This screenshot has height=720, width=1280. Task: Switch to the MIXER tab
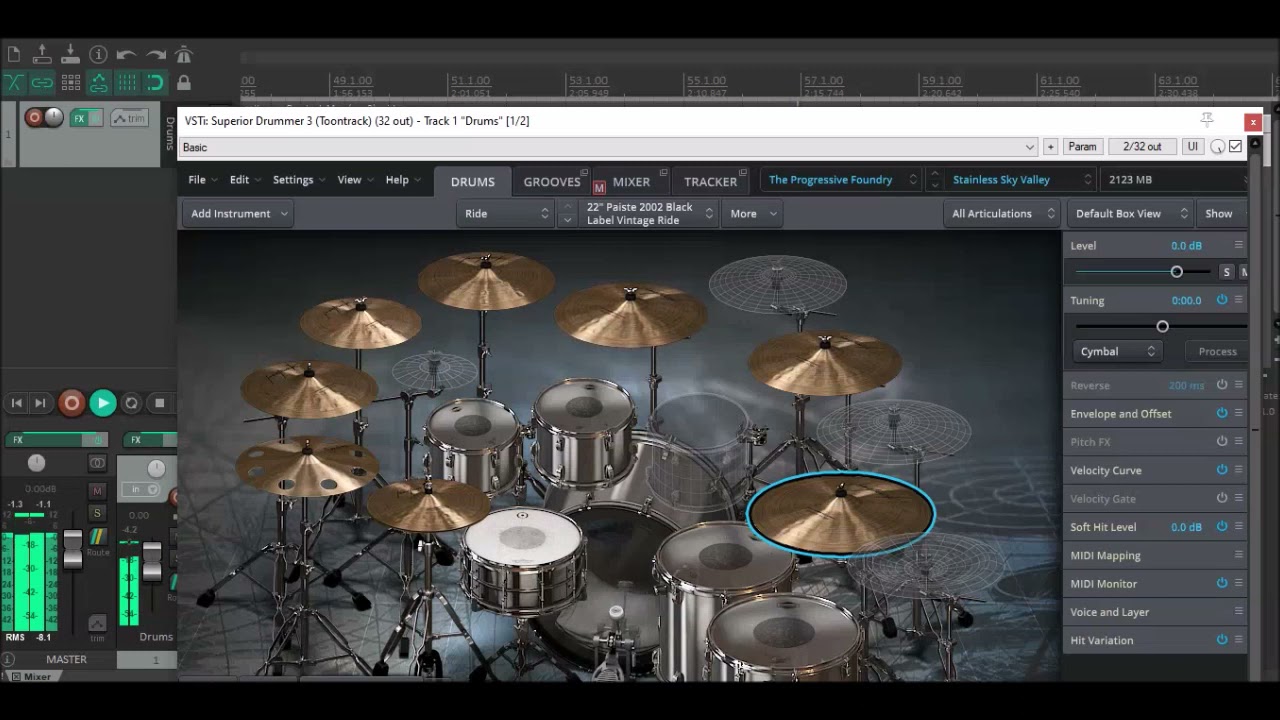(631, 182)
